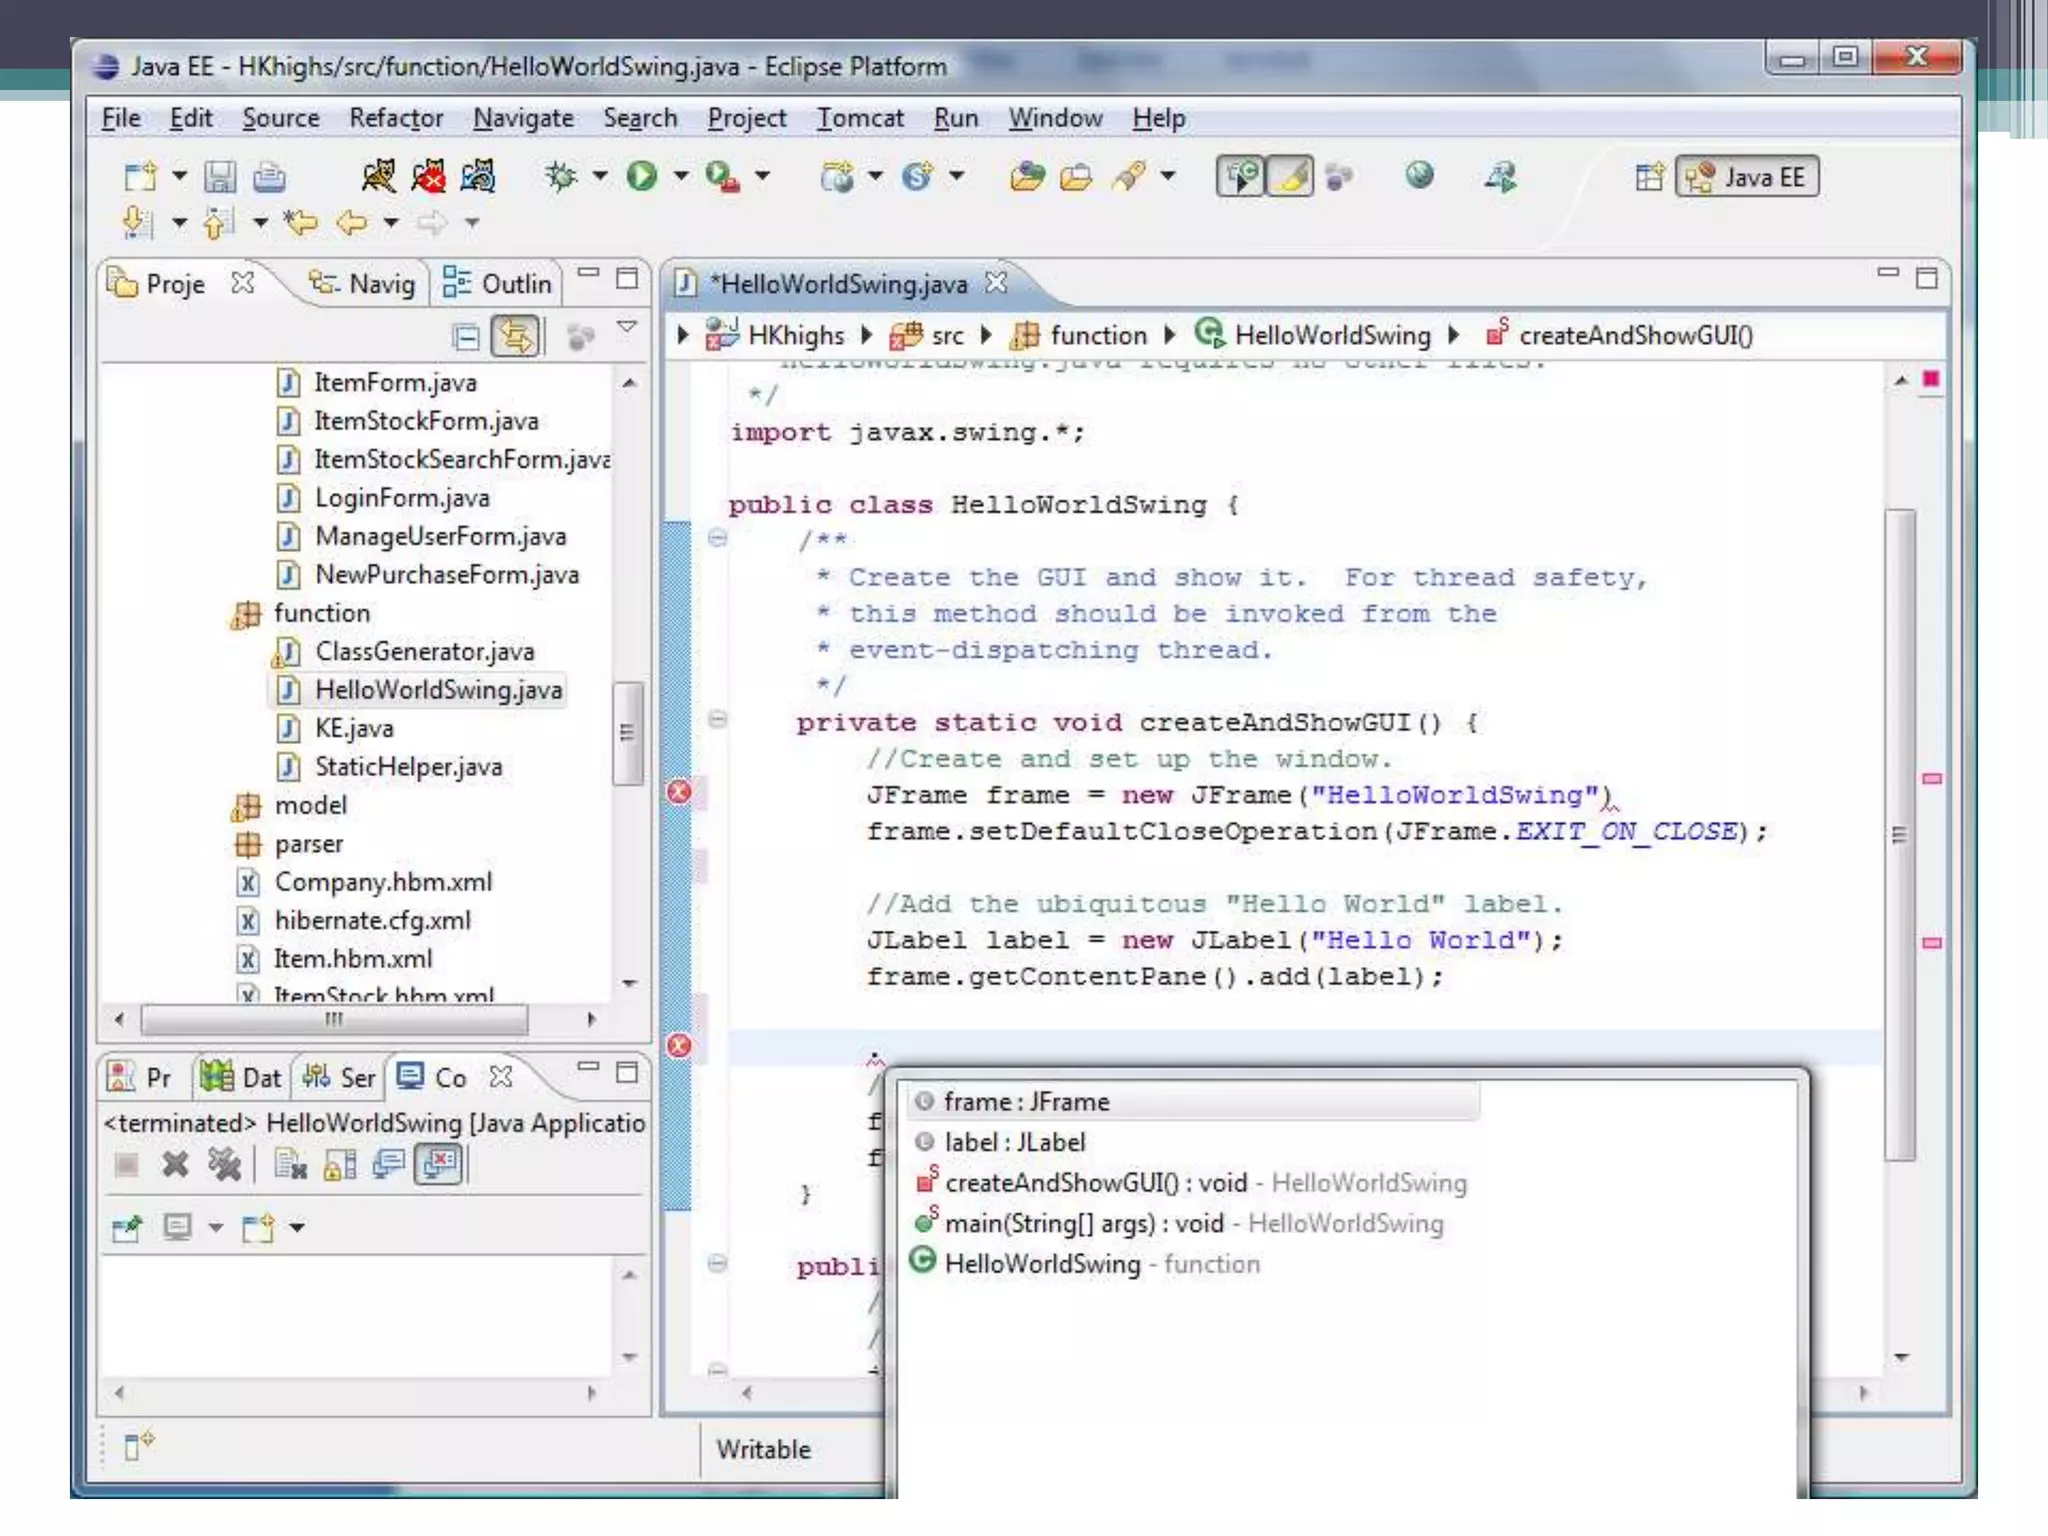Select the Java EE perspective button
2048x1536 pixels.
point(1747,177)
